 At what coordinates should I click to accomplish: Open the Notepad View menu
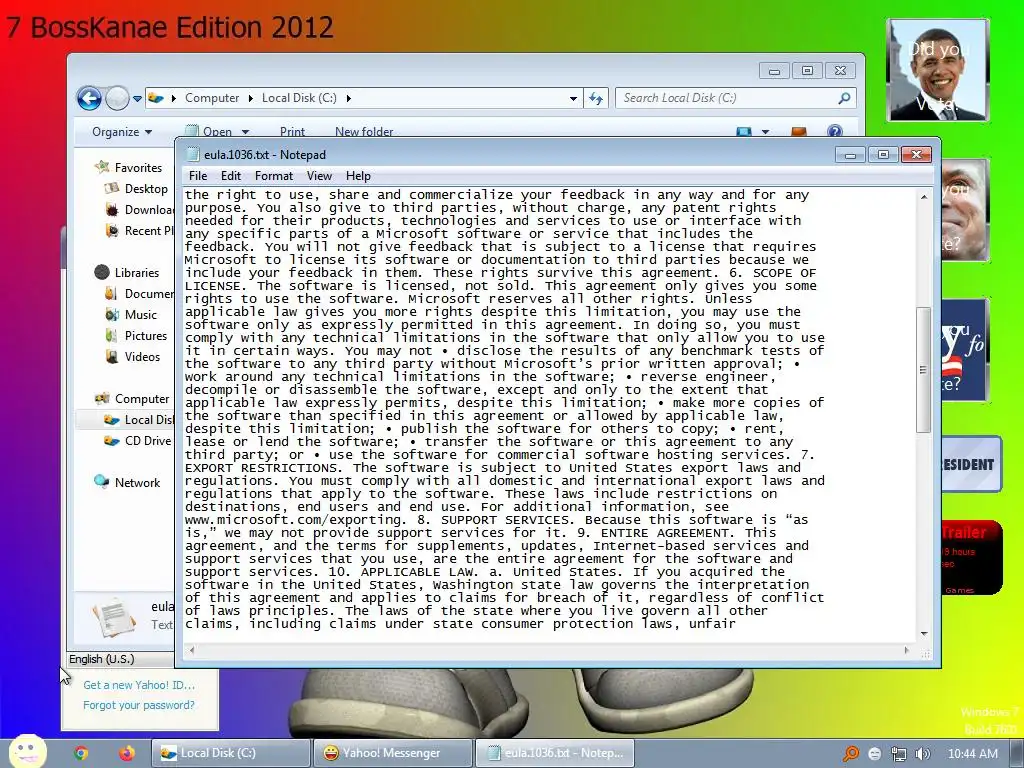click(x=319, y=176)
